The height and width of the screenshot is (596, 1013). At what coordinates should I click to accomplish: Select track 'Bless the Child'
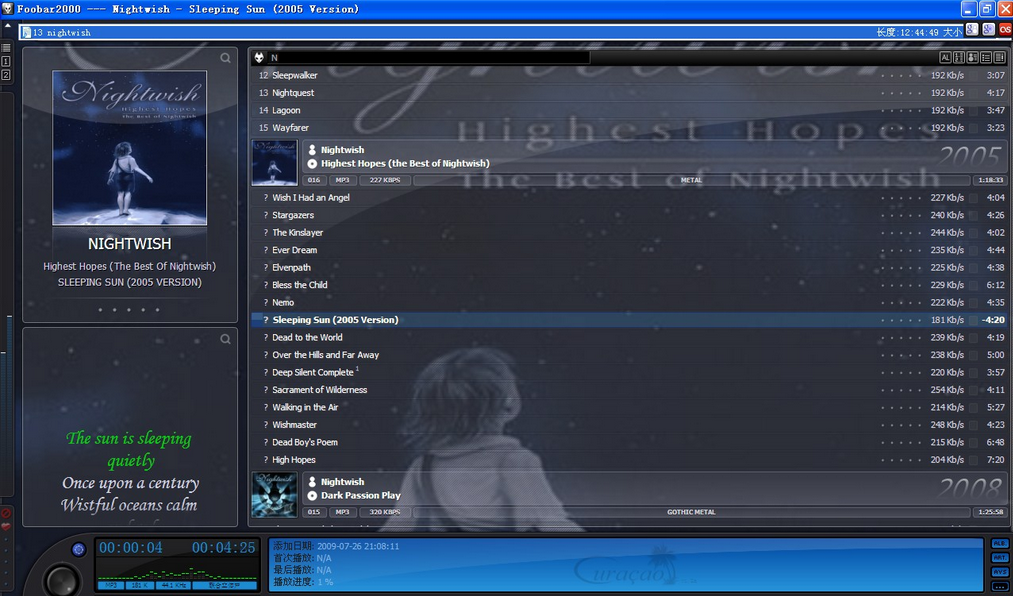[x=629, y=285]
